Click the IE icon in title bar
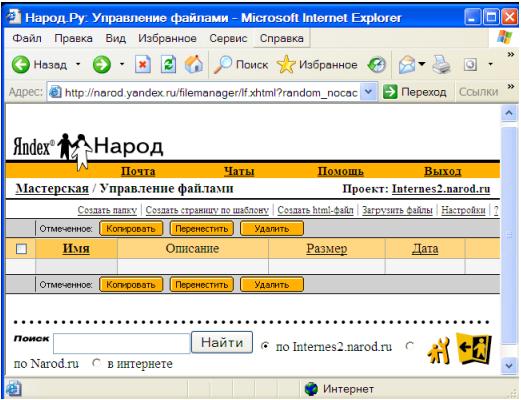 coord(14,17)
